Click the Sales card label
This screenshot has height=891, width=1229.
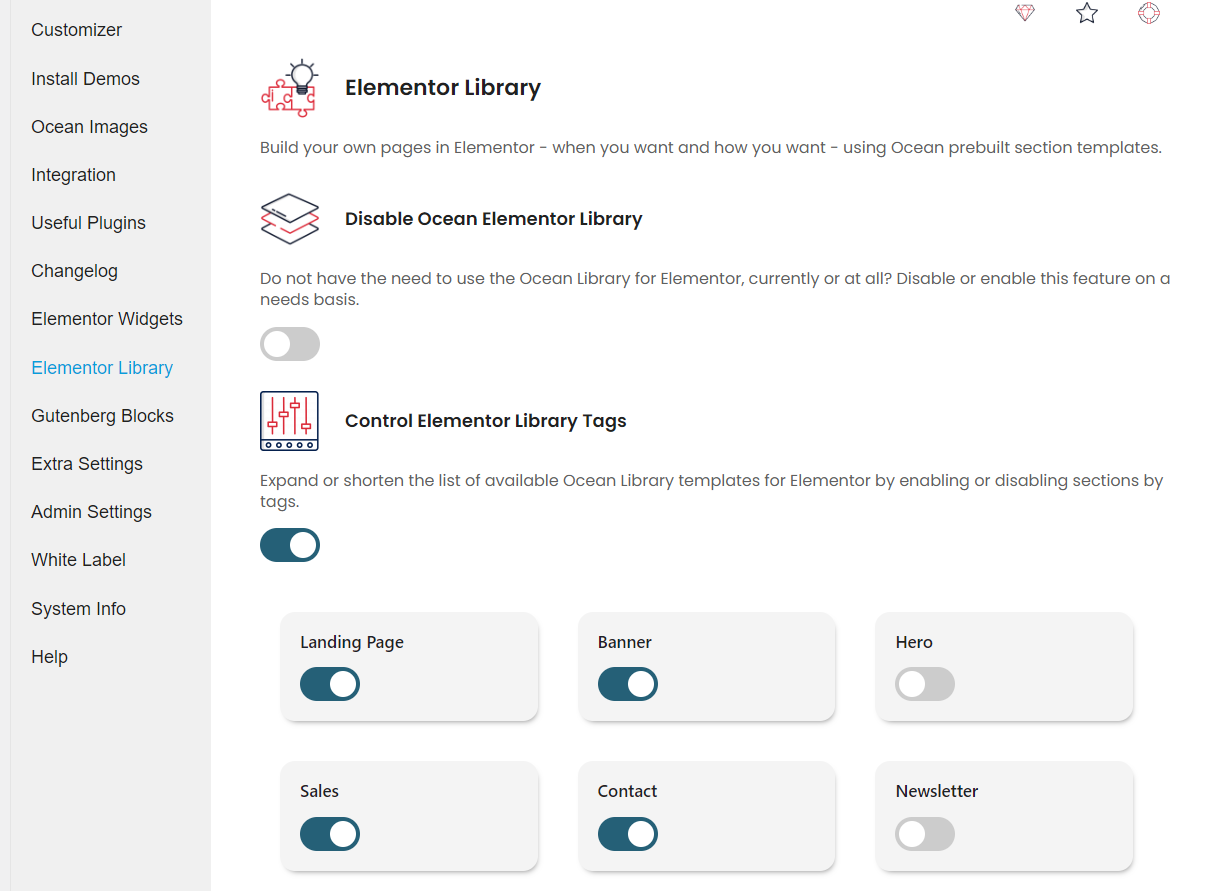pyautogui.click(x=320, y=791)
